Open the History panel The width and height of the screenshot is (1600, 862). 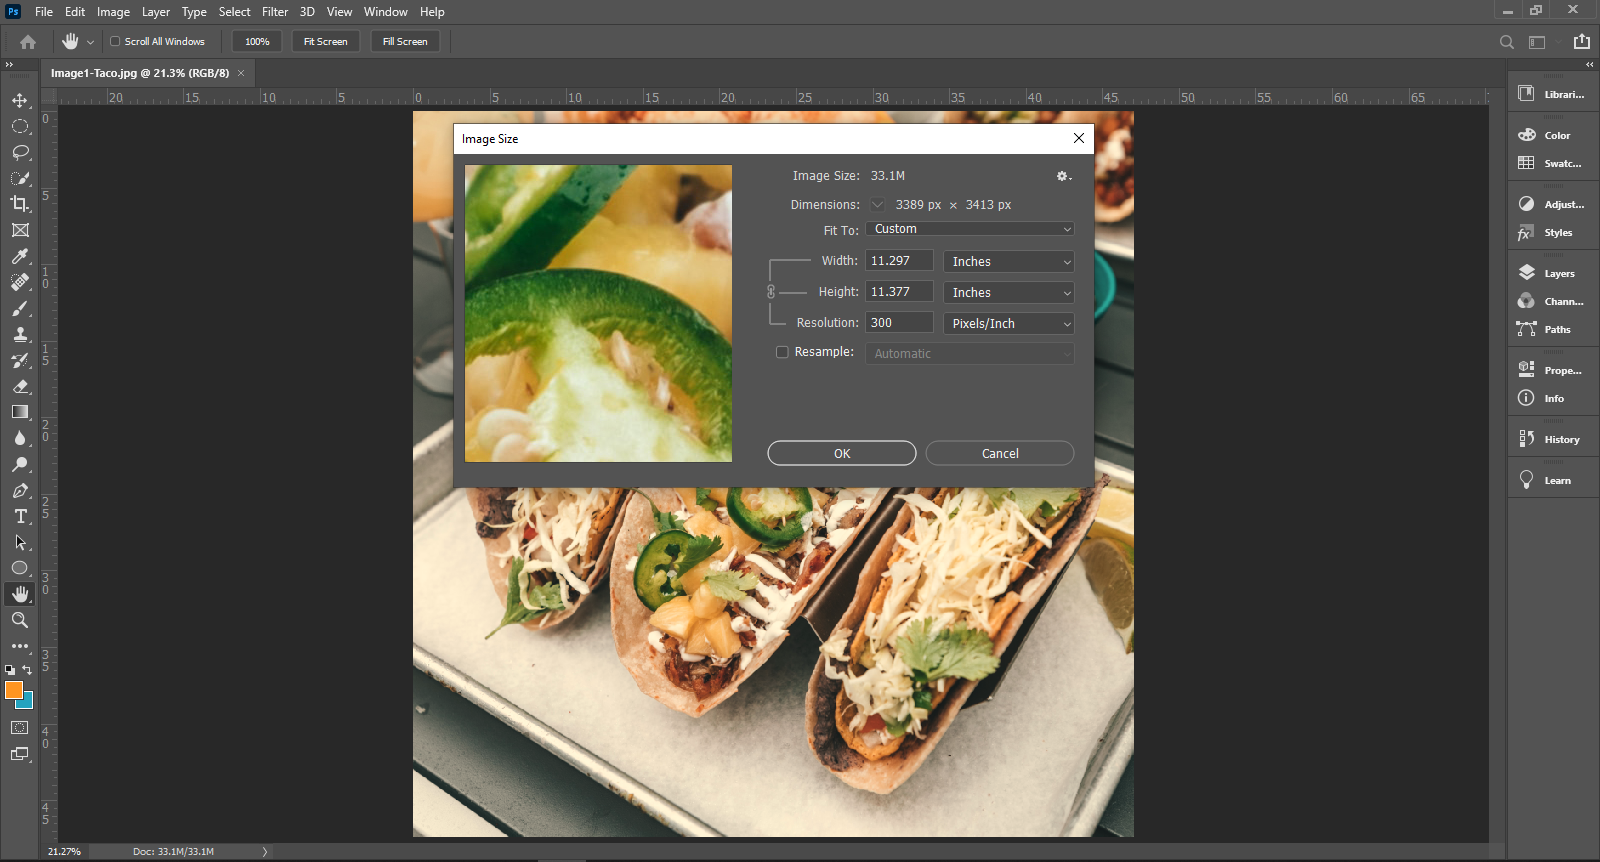coord(1553,439)
